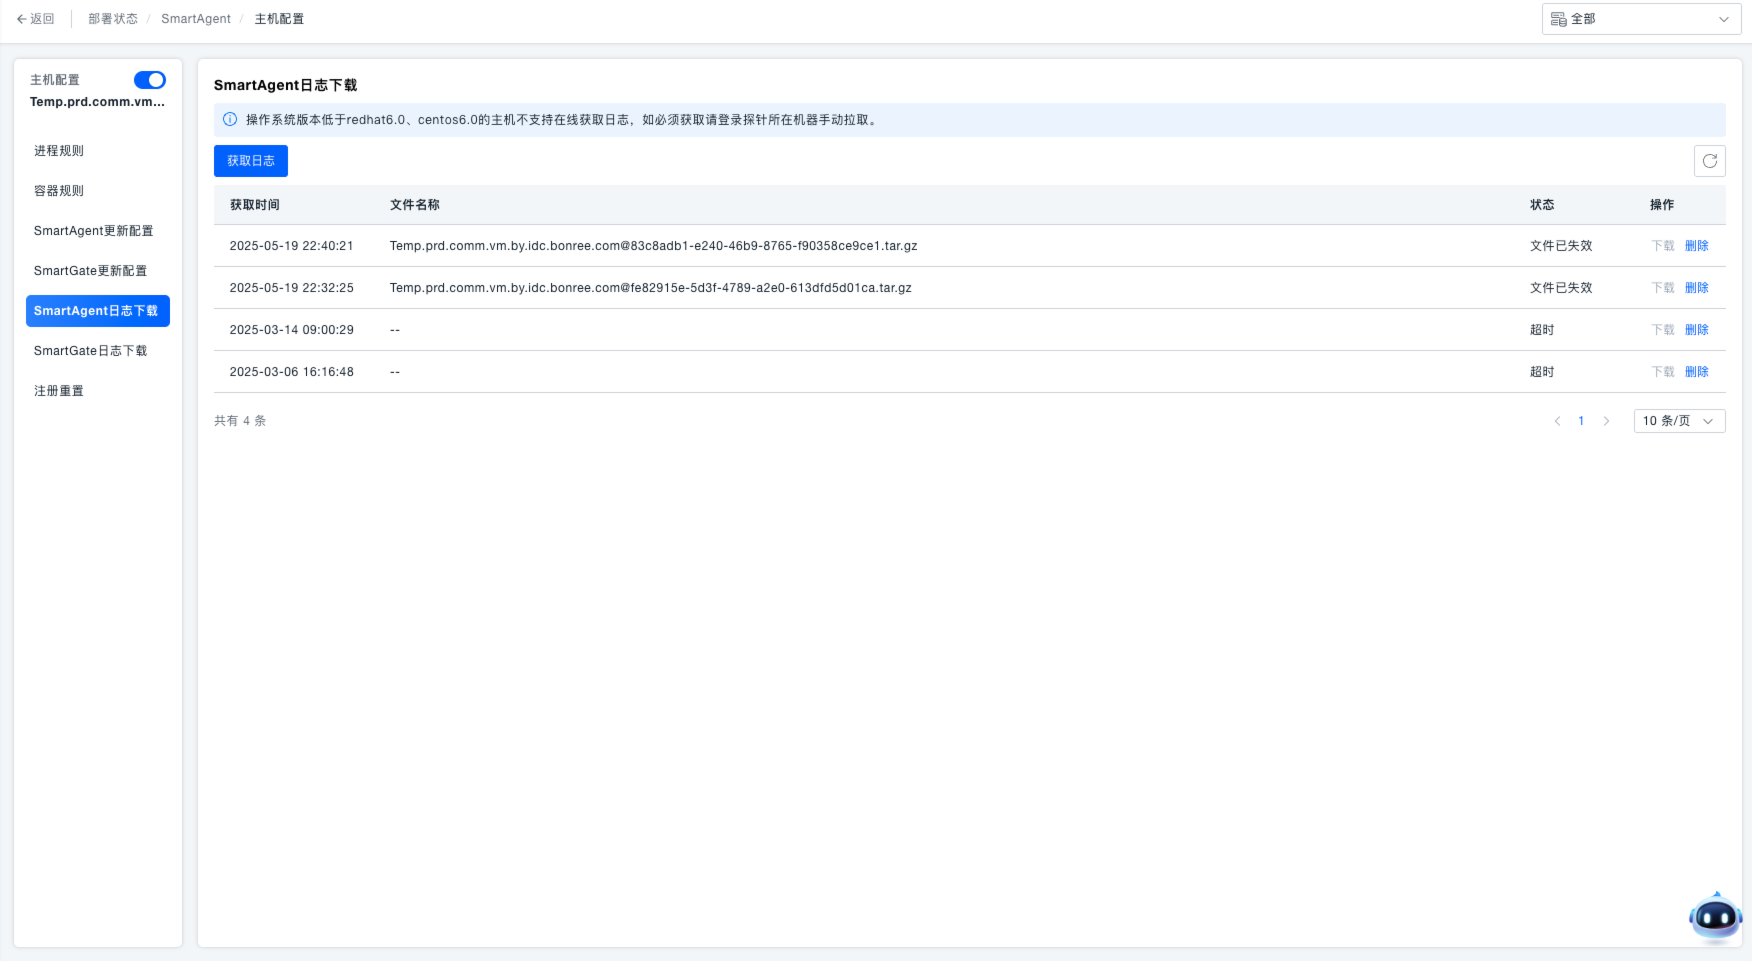The height and width of the screenshot is (961, 1752).
Task: Click the info icon in notice banner
Action: (x=230, y=120)
